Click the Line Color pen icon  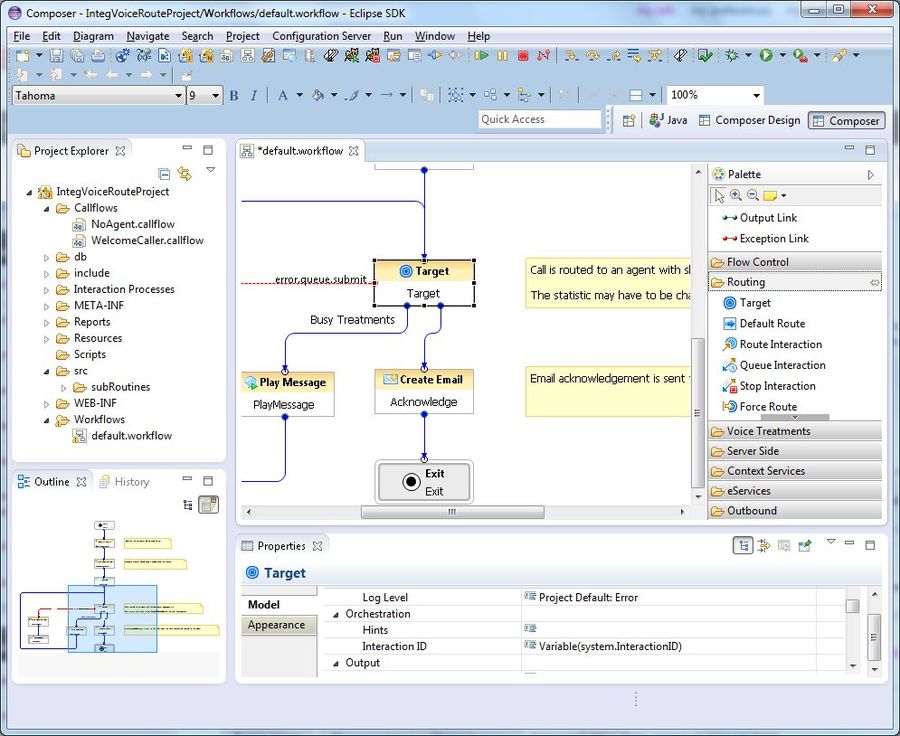coord(352,95)
